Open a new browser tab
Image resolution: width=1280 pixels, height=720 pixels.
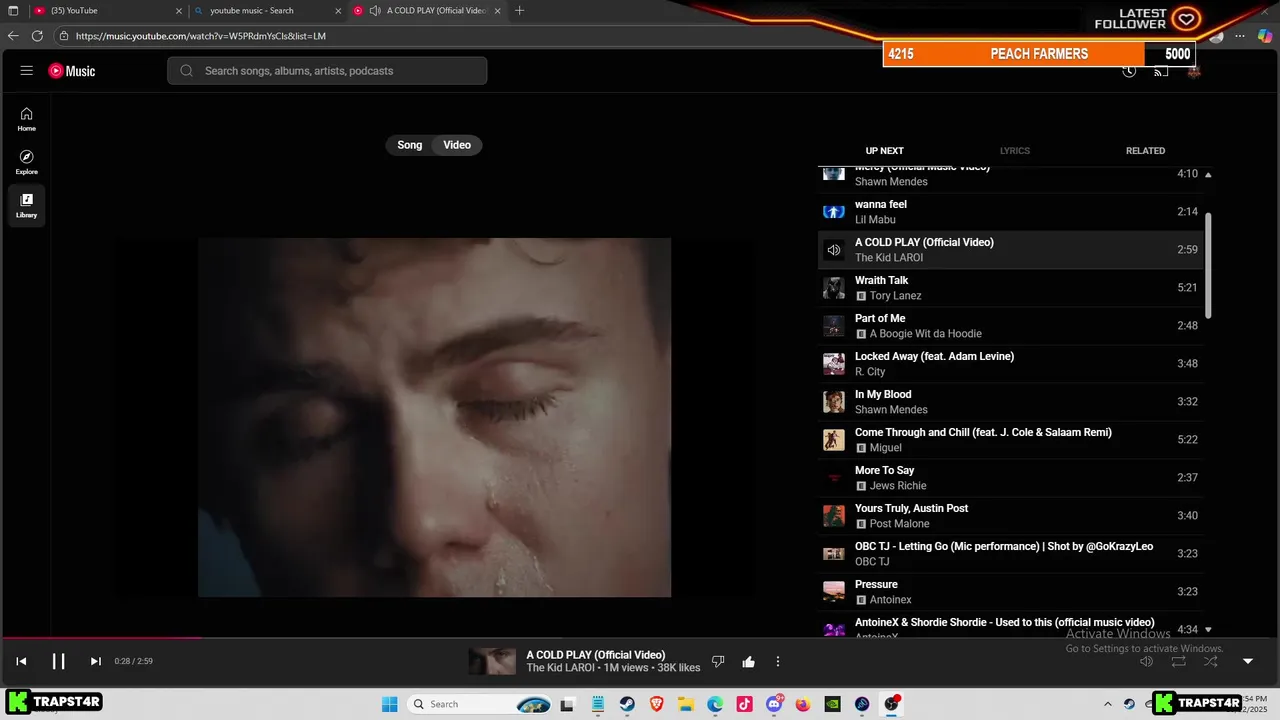tap(519, 11)
